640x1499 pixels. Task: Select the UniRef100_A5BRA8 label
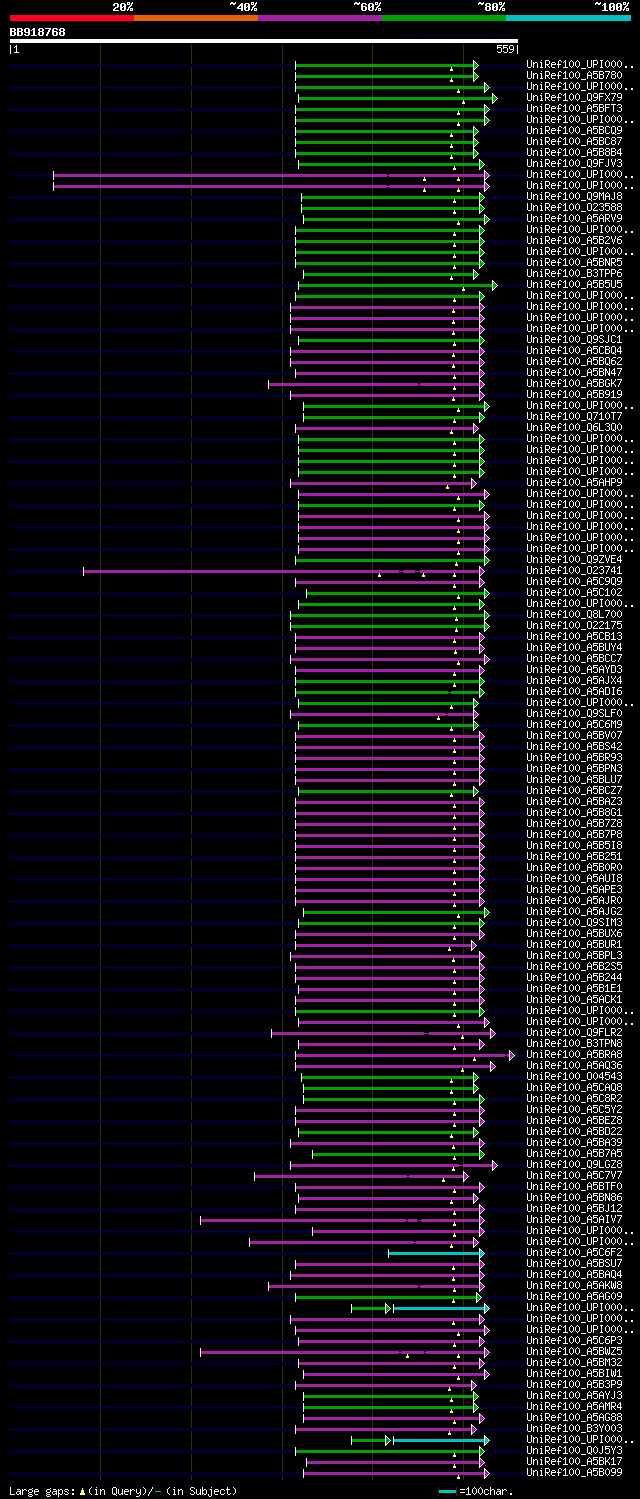pyautogui.click(x=574, y=1054)
